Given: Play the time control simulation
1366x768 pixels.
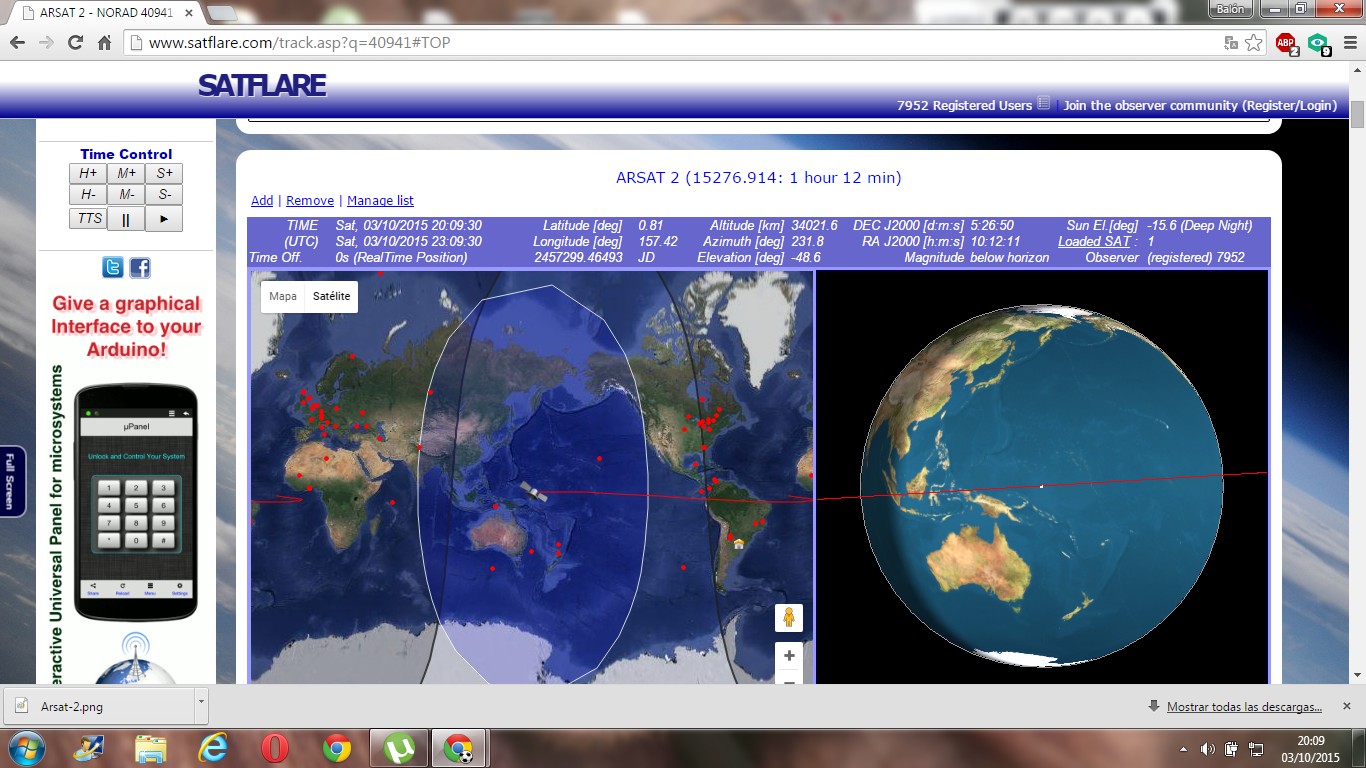Looking at the screenshot, I should 164,219.
